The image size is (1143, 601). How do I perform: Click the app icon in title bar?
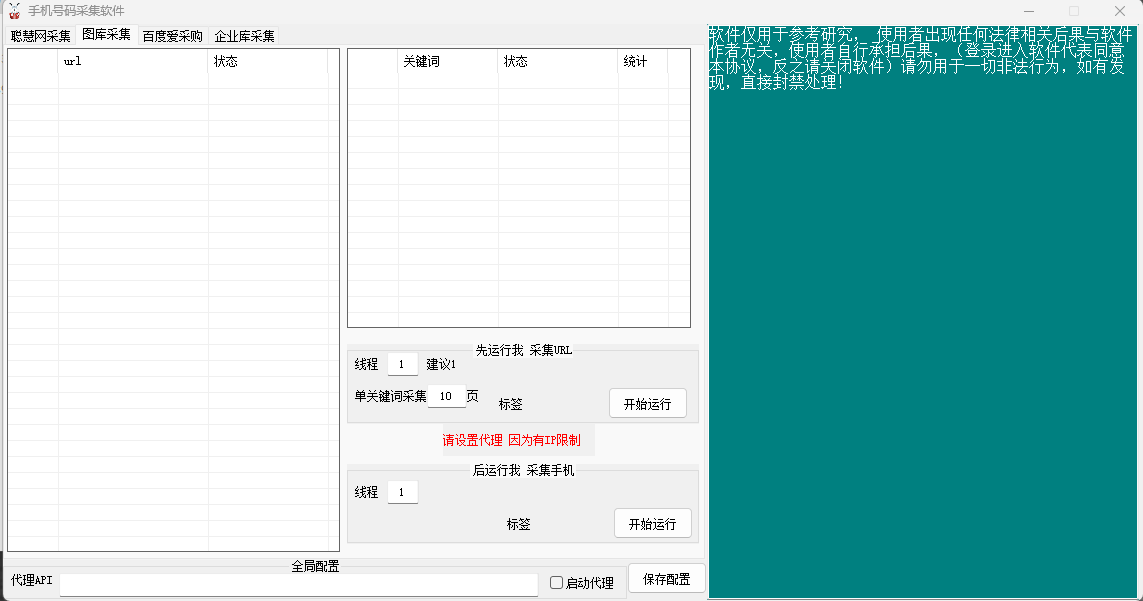14,11
